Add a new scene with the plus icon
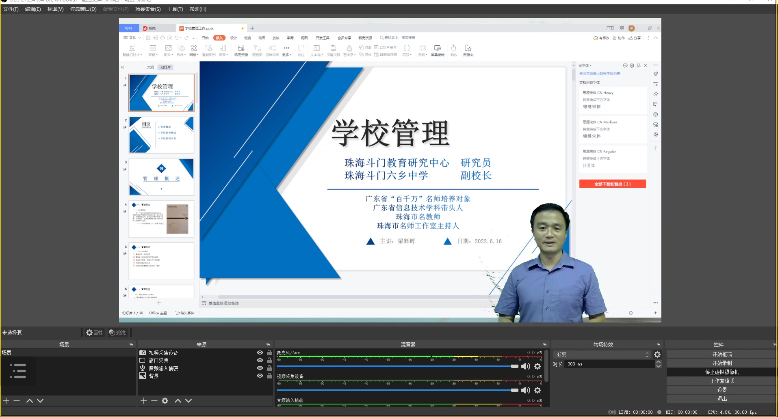Screen dimensions: 778x417 pos(5,400)
